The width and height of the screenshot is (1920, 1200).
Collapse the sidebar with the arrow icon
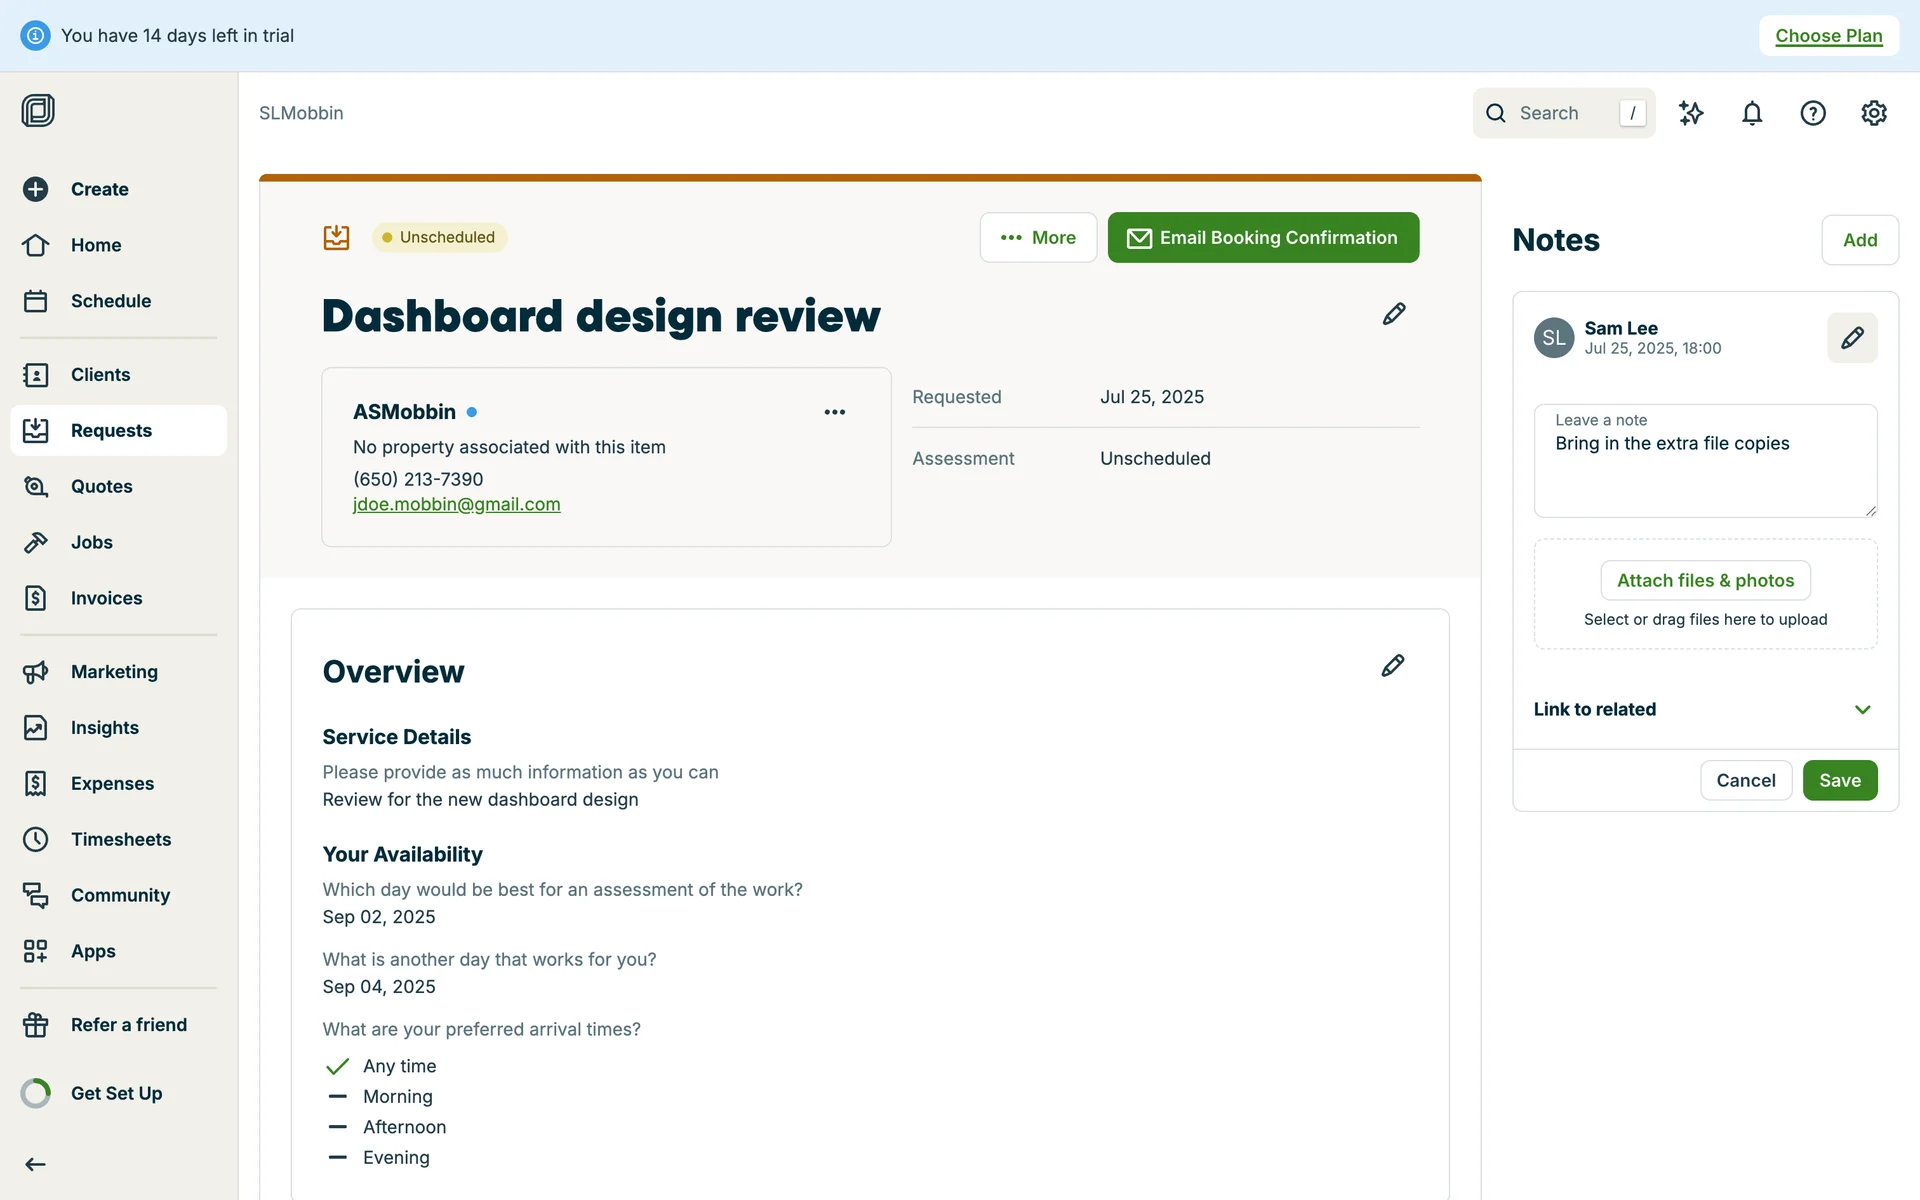[36, 1164]
